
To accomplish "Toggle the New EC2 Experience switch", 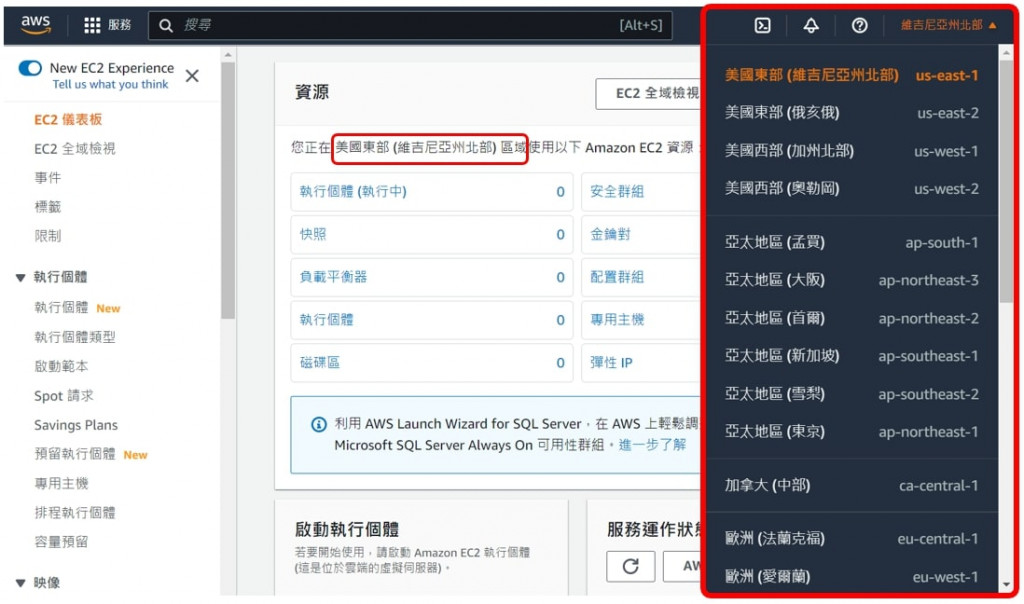I will (x=30, y=68).
